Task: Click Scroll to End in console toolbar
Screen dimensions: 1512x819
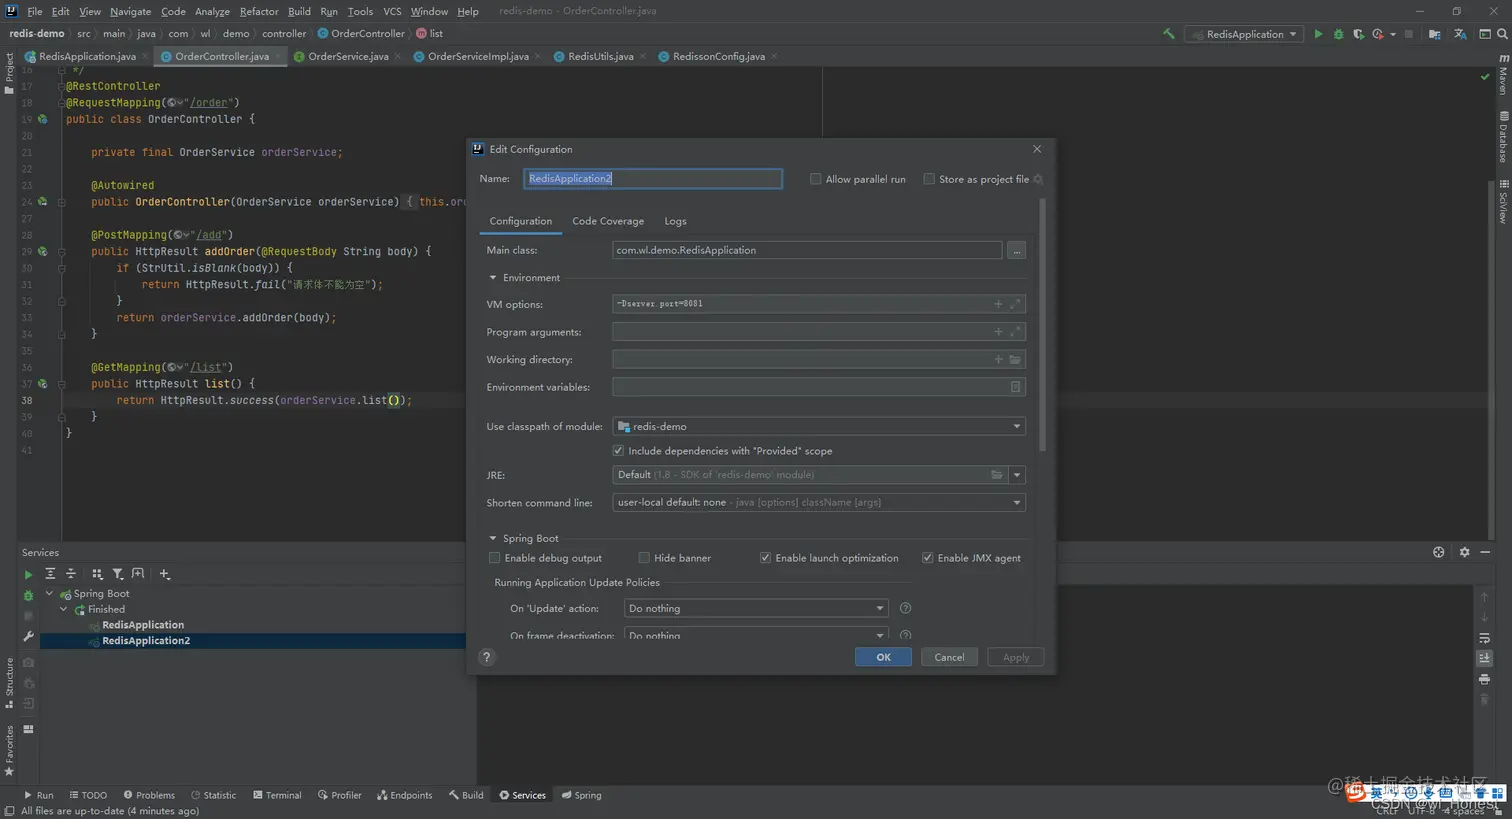Action: (1484, 658)
